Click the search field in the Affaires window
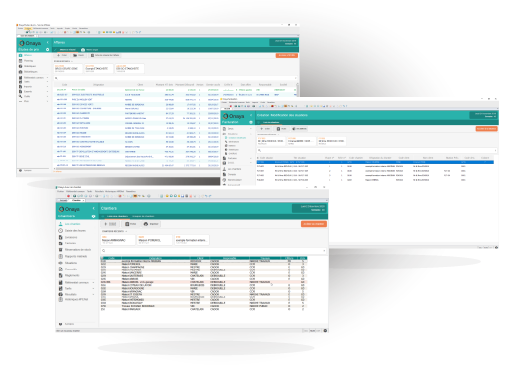 coord(175,78)
